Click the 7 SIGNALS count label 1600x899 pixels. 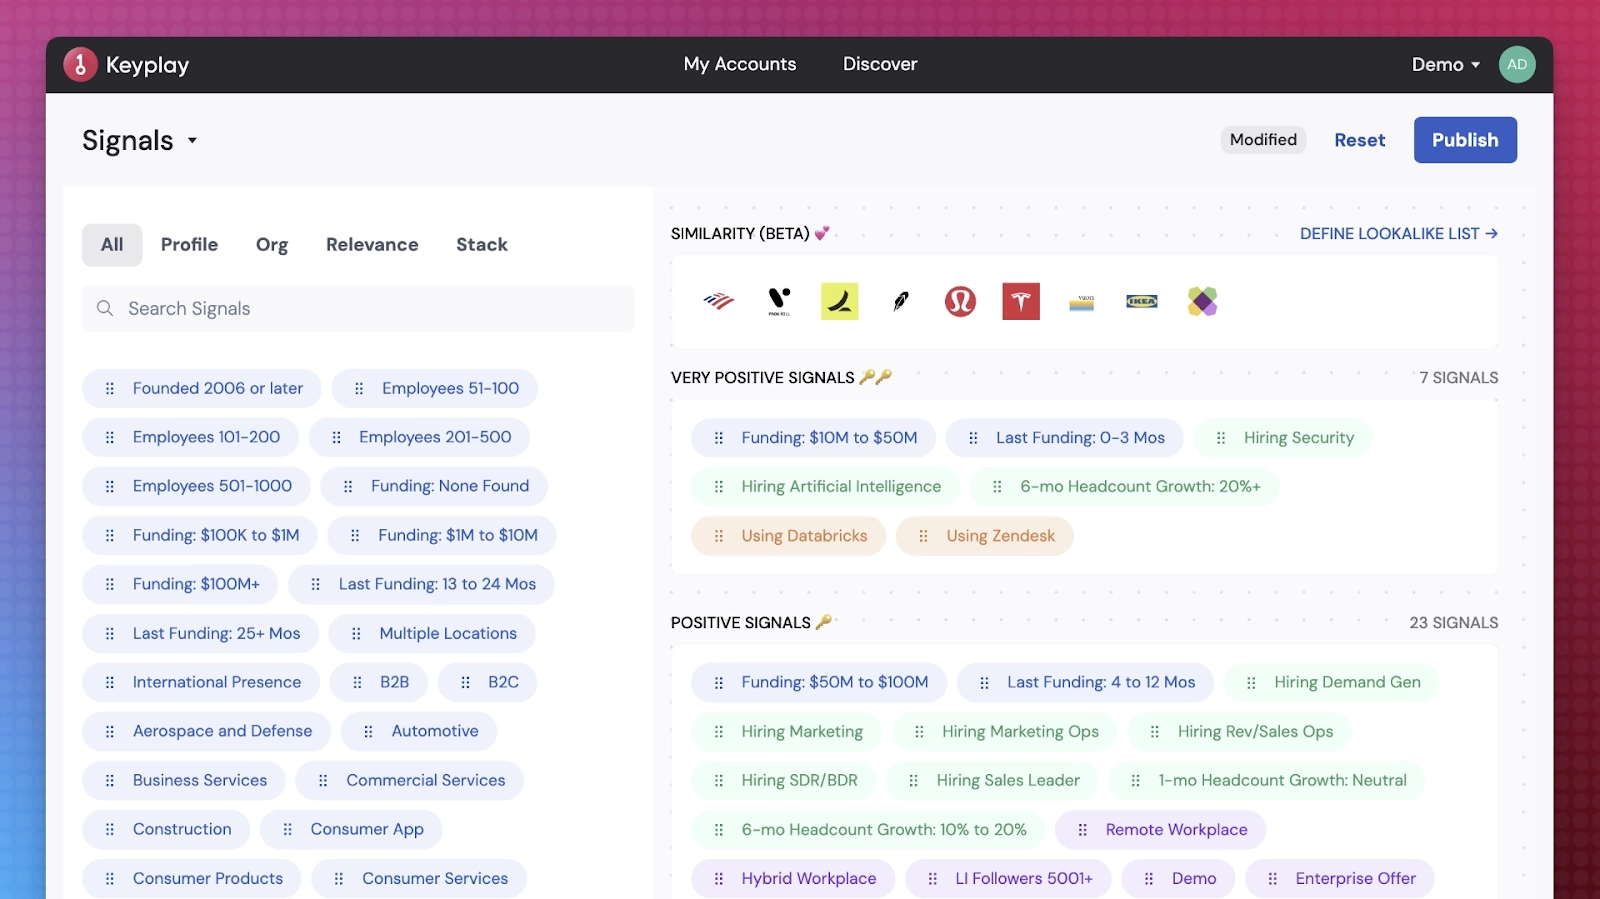[x=1459, y=378]
